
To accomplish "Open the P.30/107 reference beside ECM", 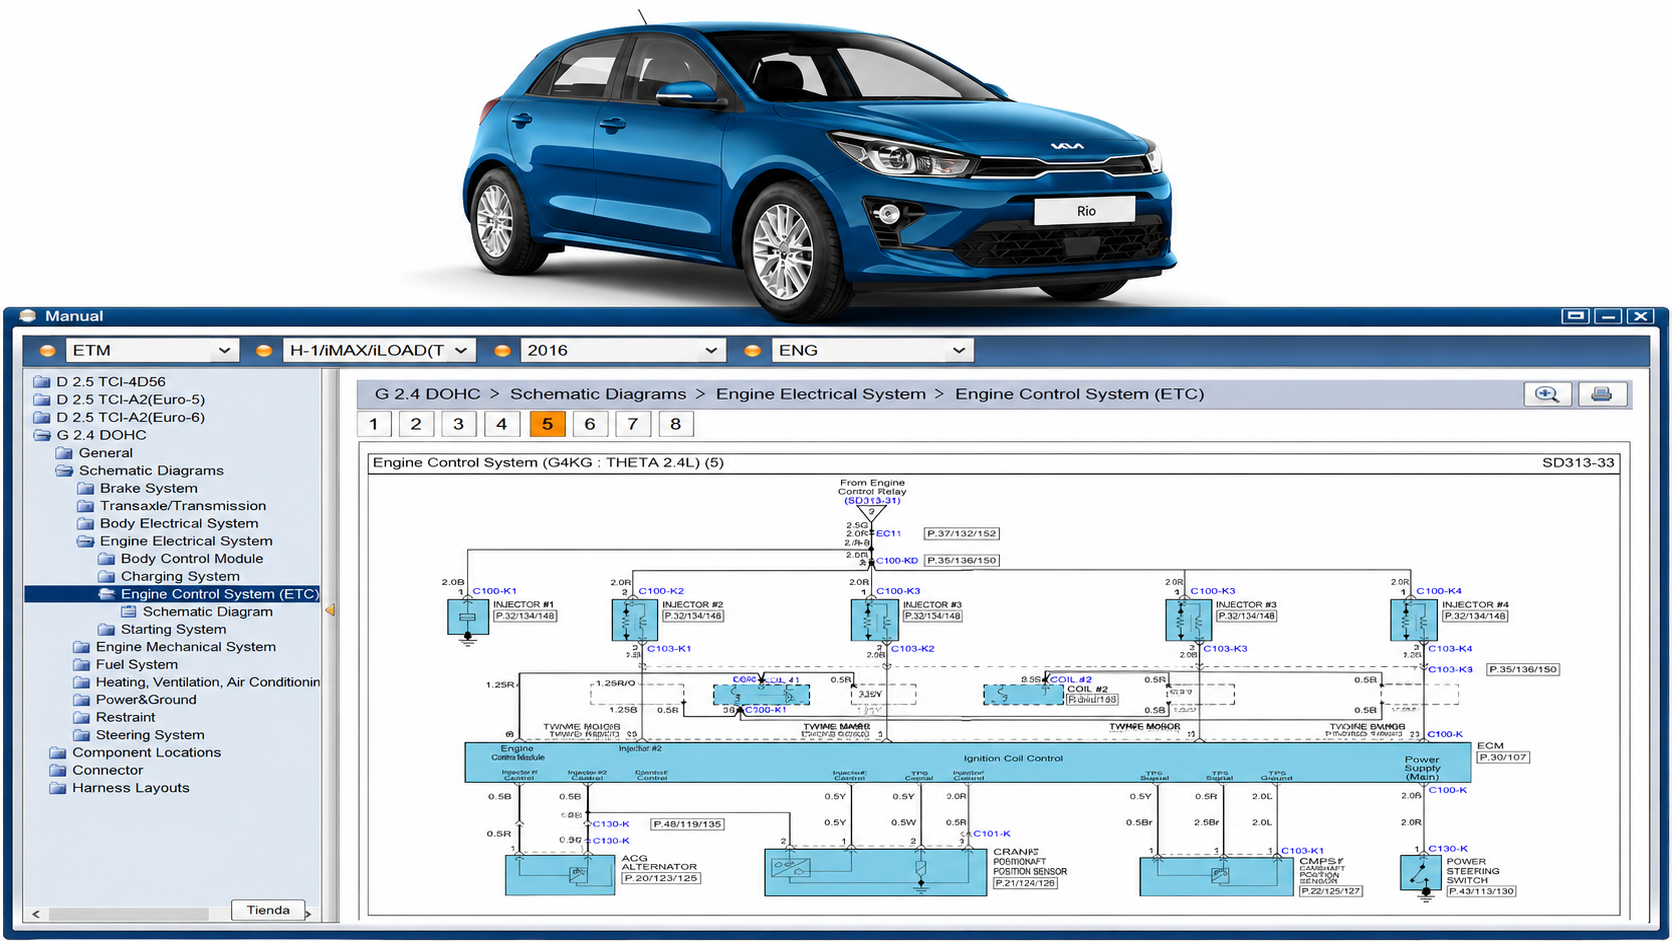I will (x=1503, y=757).
